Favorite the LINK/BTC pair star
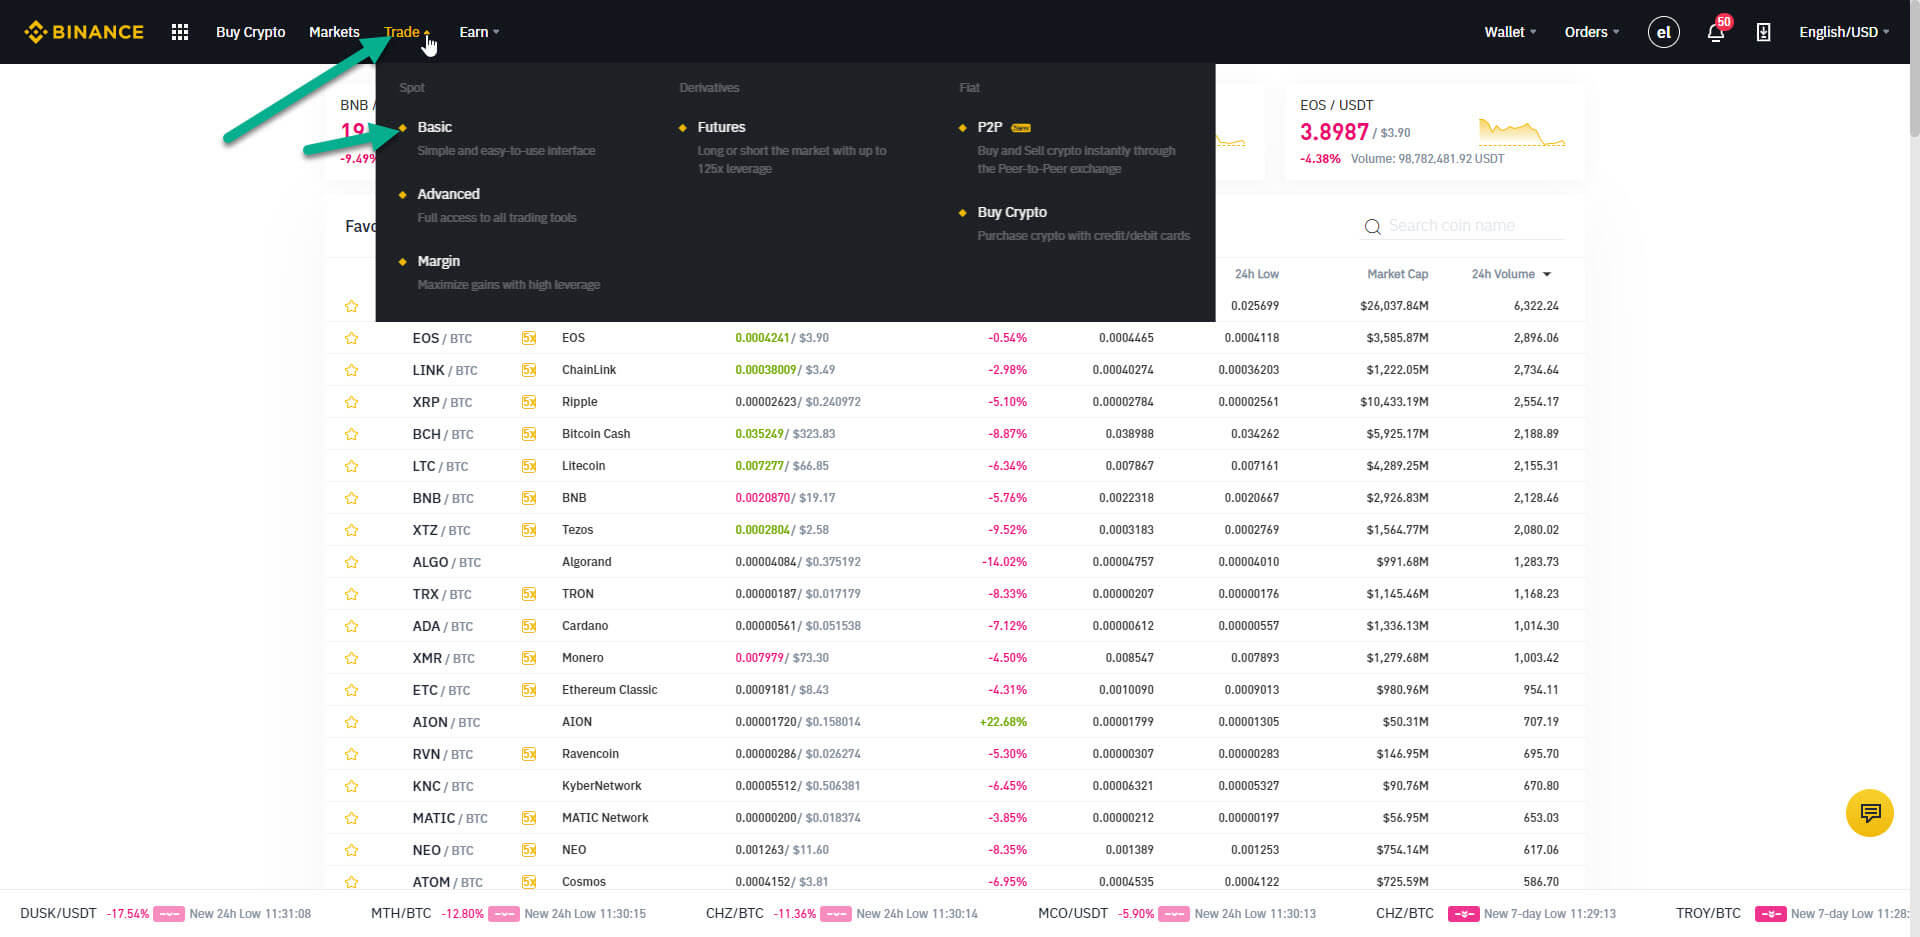Viewport: 1920px width, 937px height. click(351, 370)
